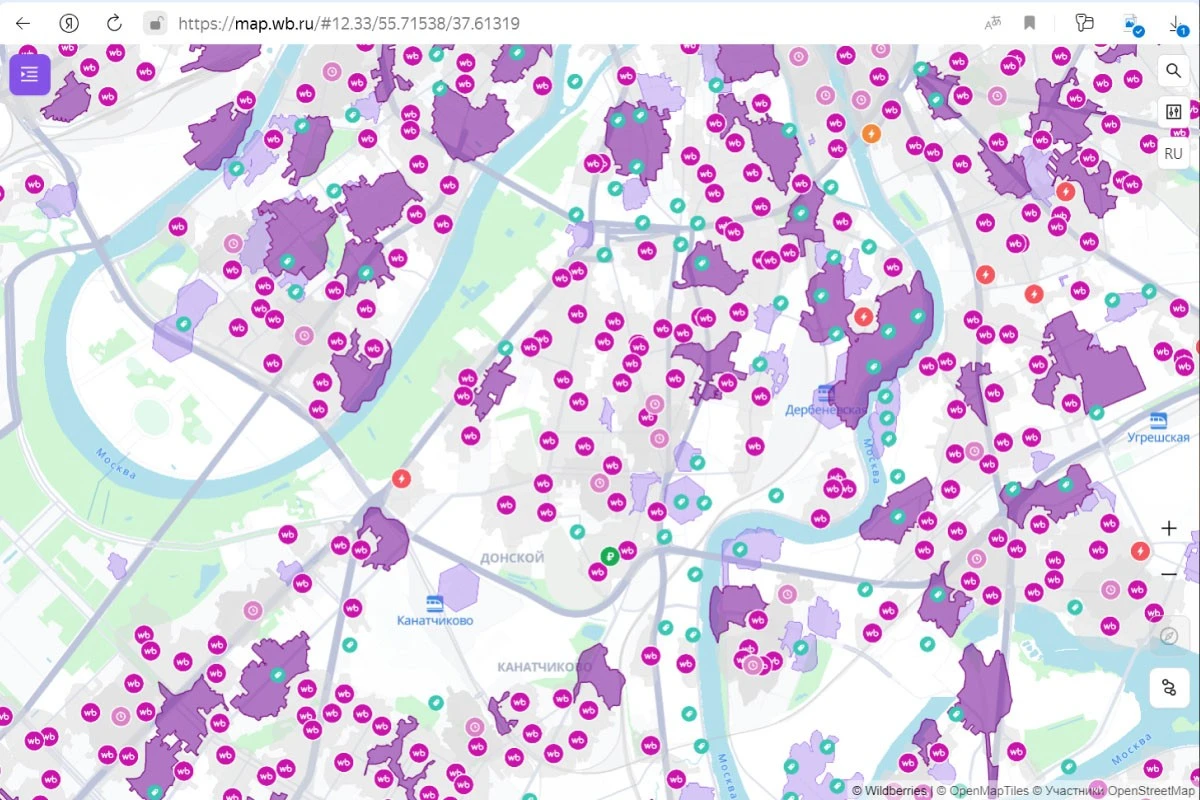Zoom in with the plus button
The image size is (1200, 800).
[1169, 528]
